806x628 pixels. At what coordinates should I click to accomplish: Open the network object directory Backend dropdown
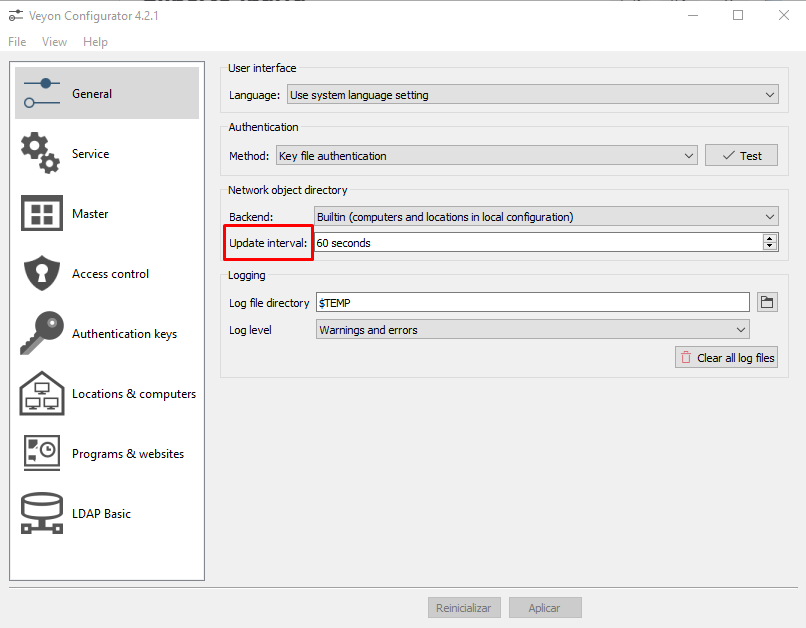(x=546, y=216)
